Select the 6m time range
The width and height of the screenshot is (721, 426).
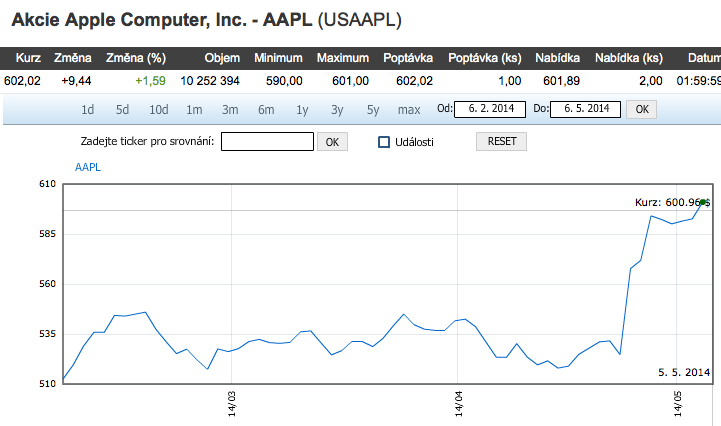266,109
